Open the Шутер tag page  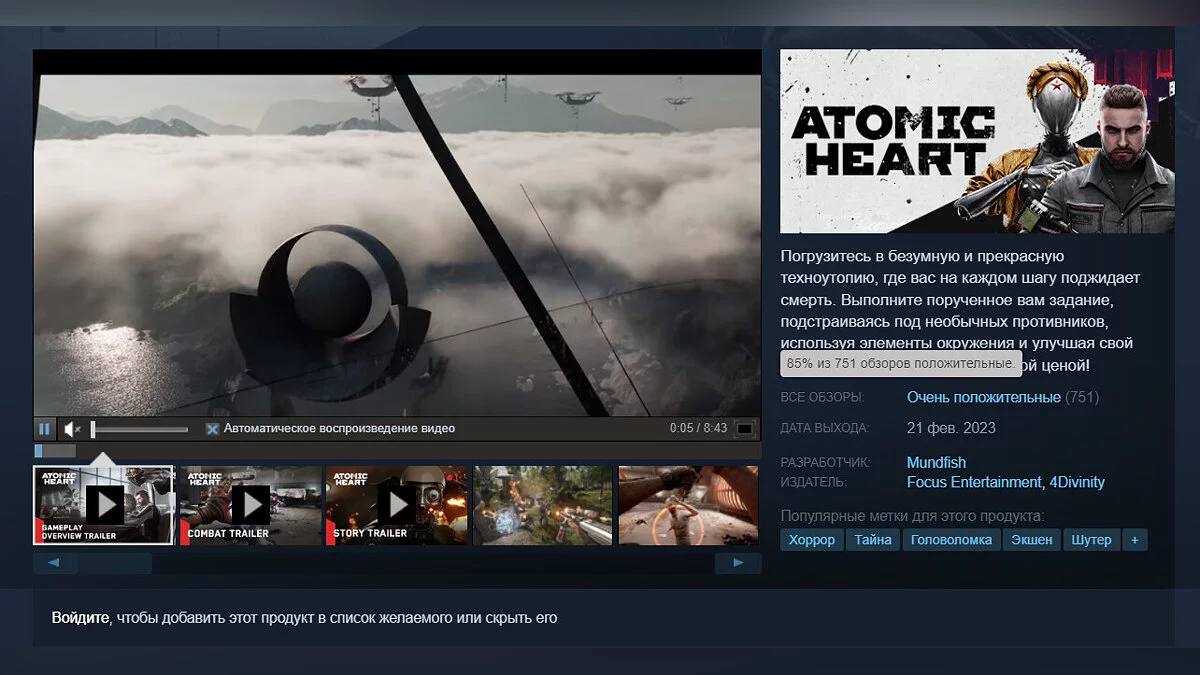(x=1091, y=540)
